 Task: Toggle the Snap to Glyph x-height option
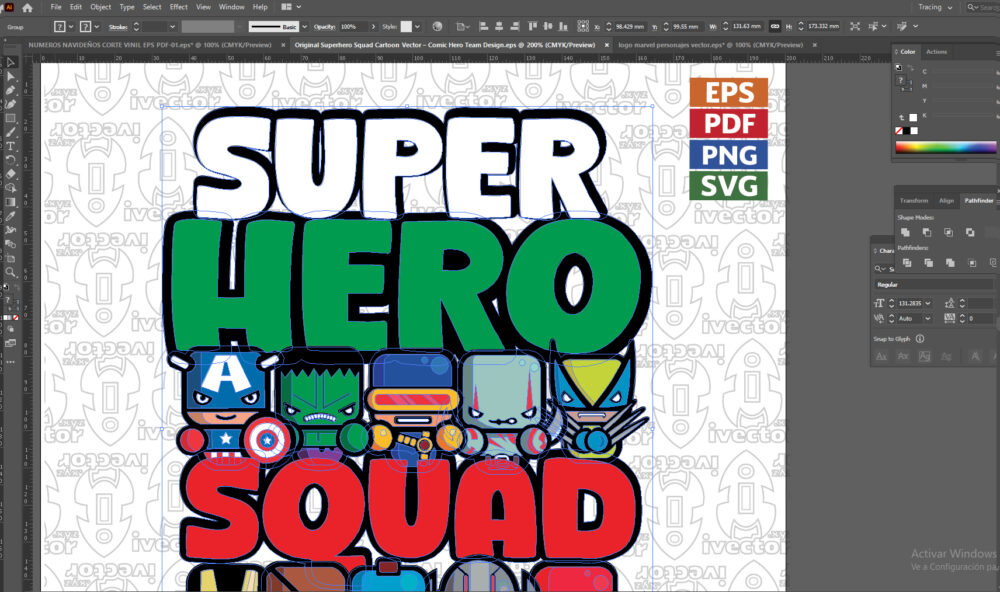(x=903, y=357)
